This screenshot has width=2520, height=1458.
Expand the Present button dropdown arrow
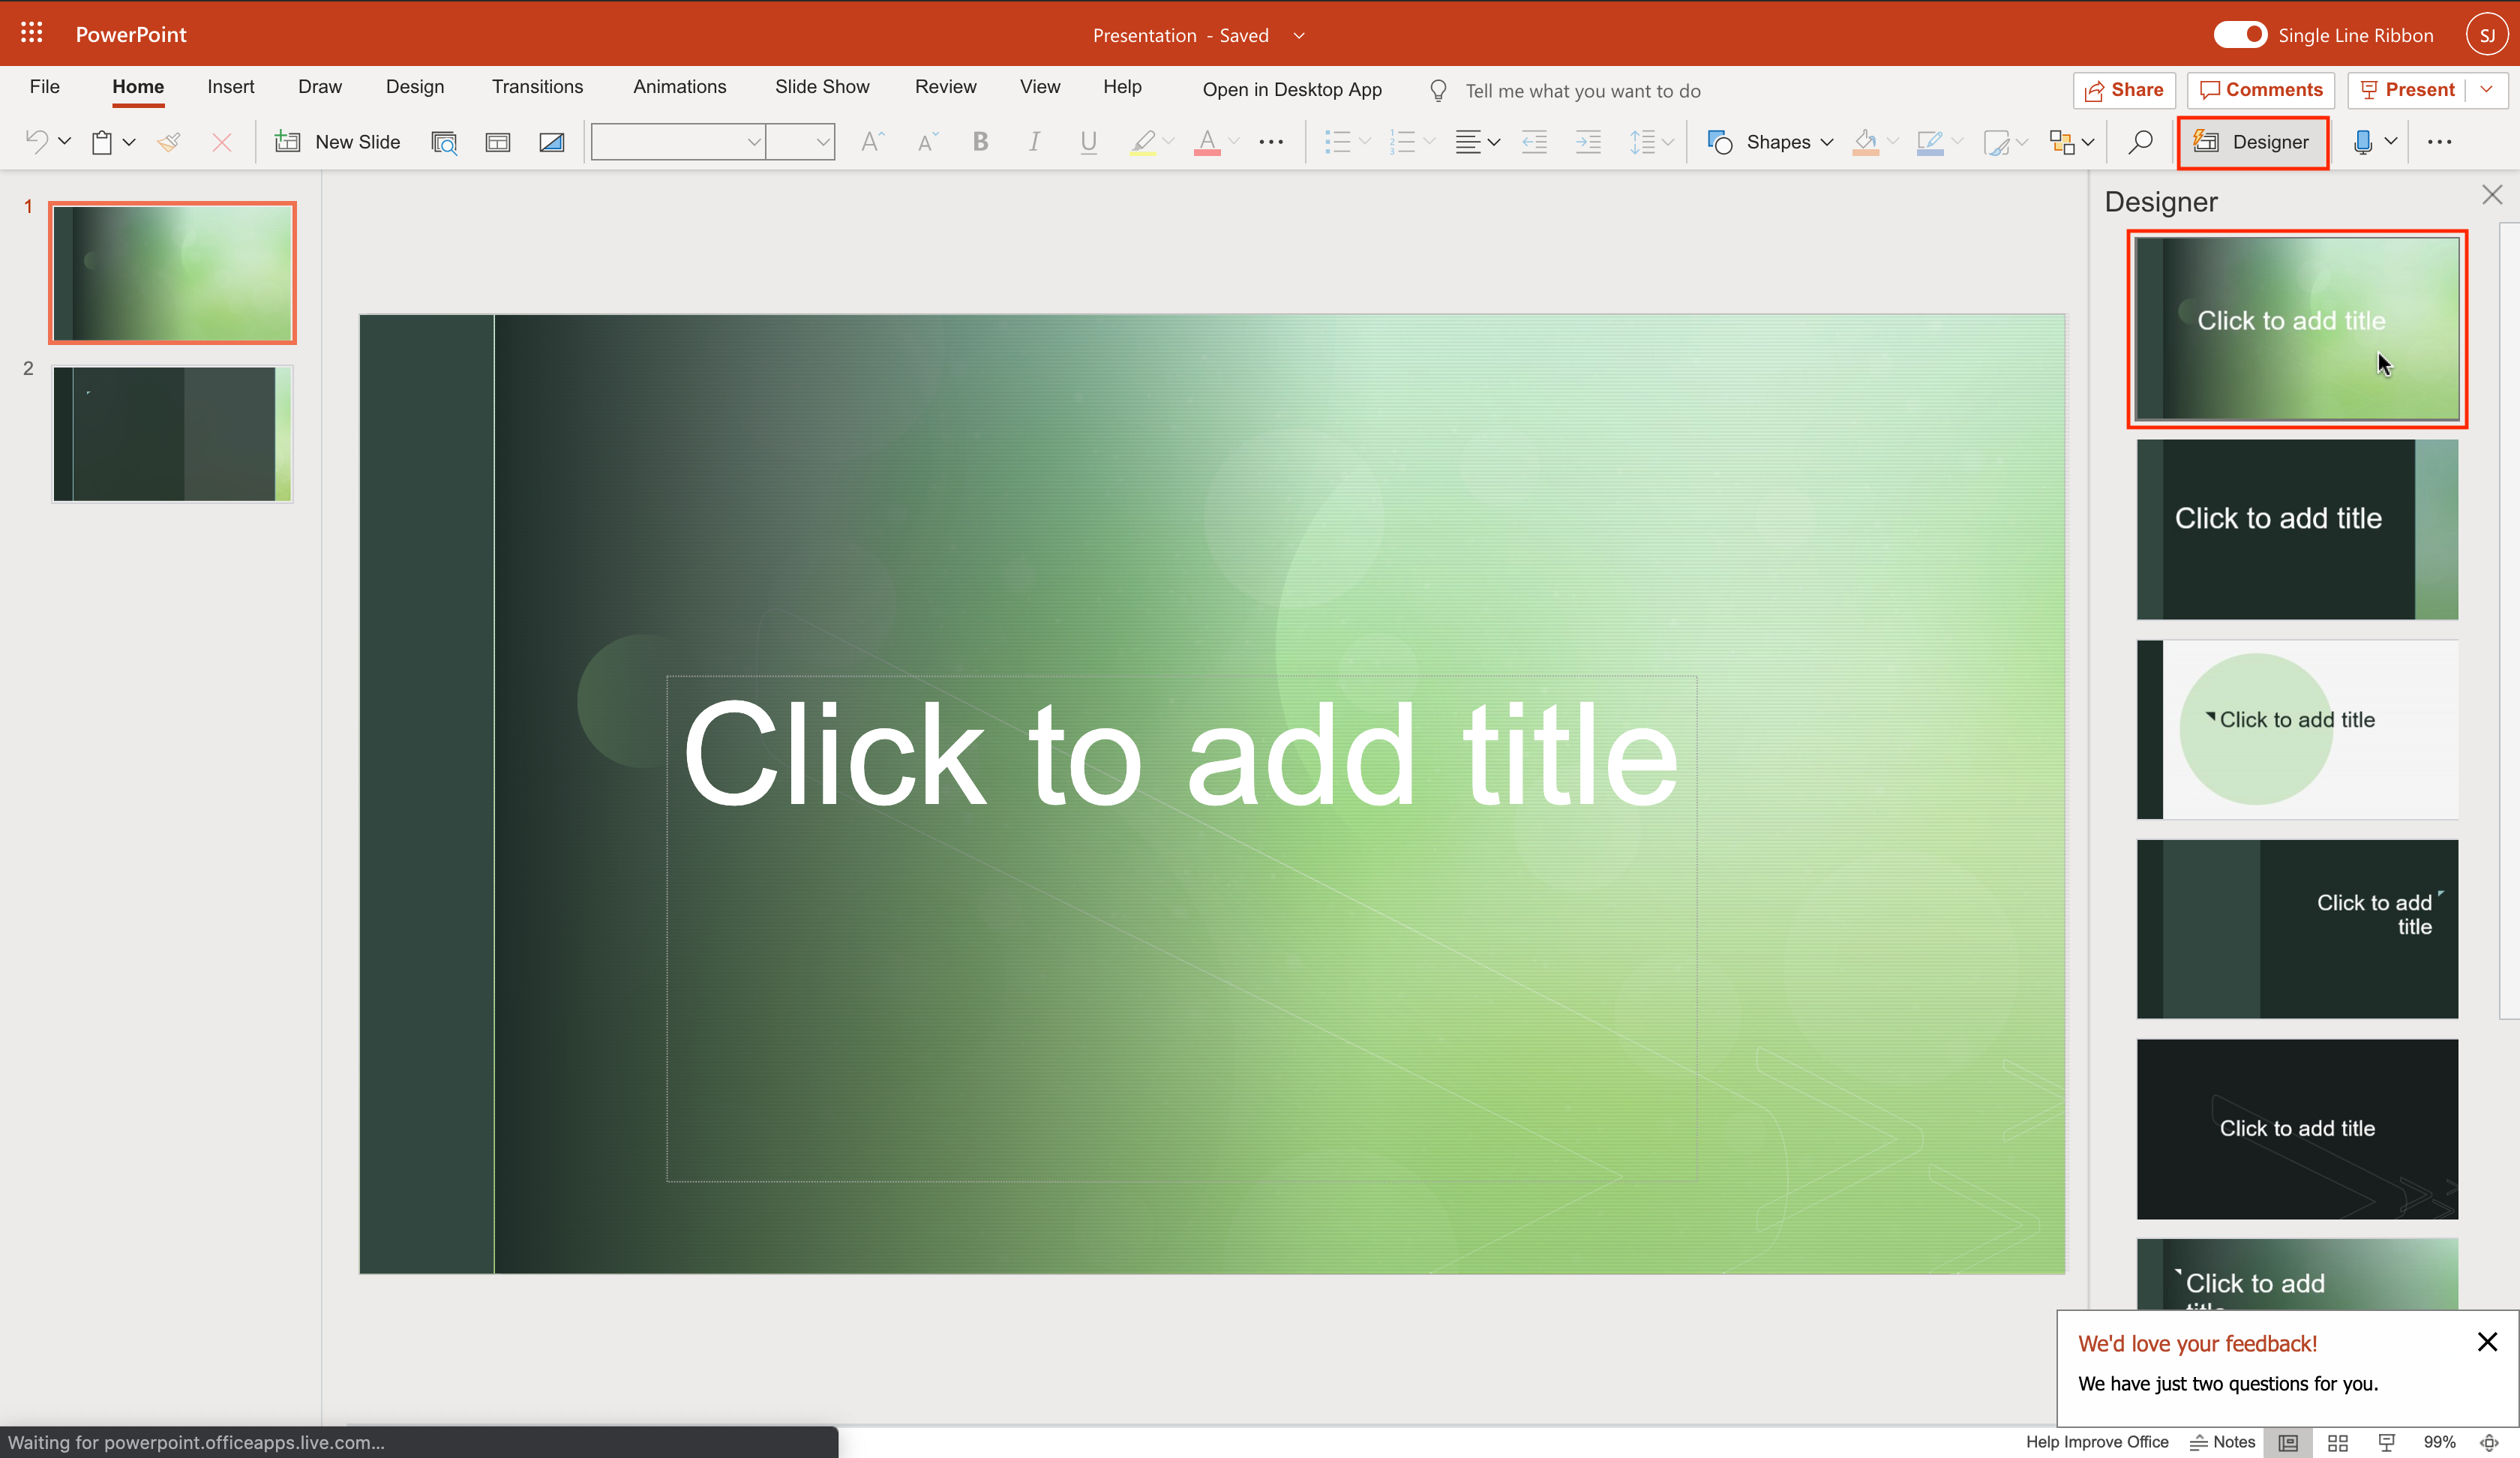(x=2486, y=90)
